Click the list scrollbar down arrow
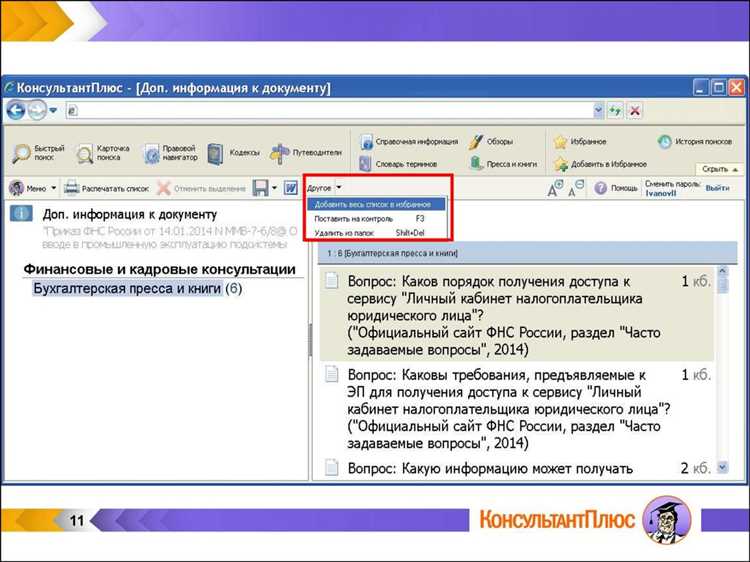 pos(722,467)
